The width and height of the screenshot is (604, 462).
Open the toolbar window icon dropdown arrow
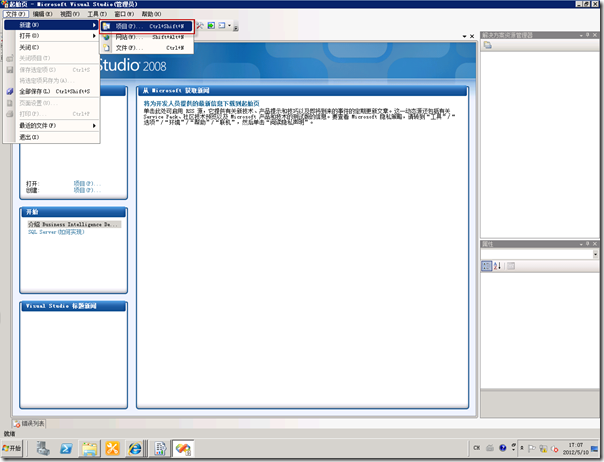230,25
